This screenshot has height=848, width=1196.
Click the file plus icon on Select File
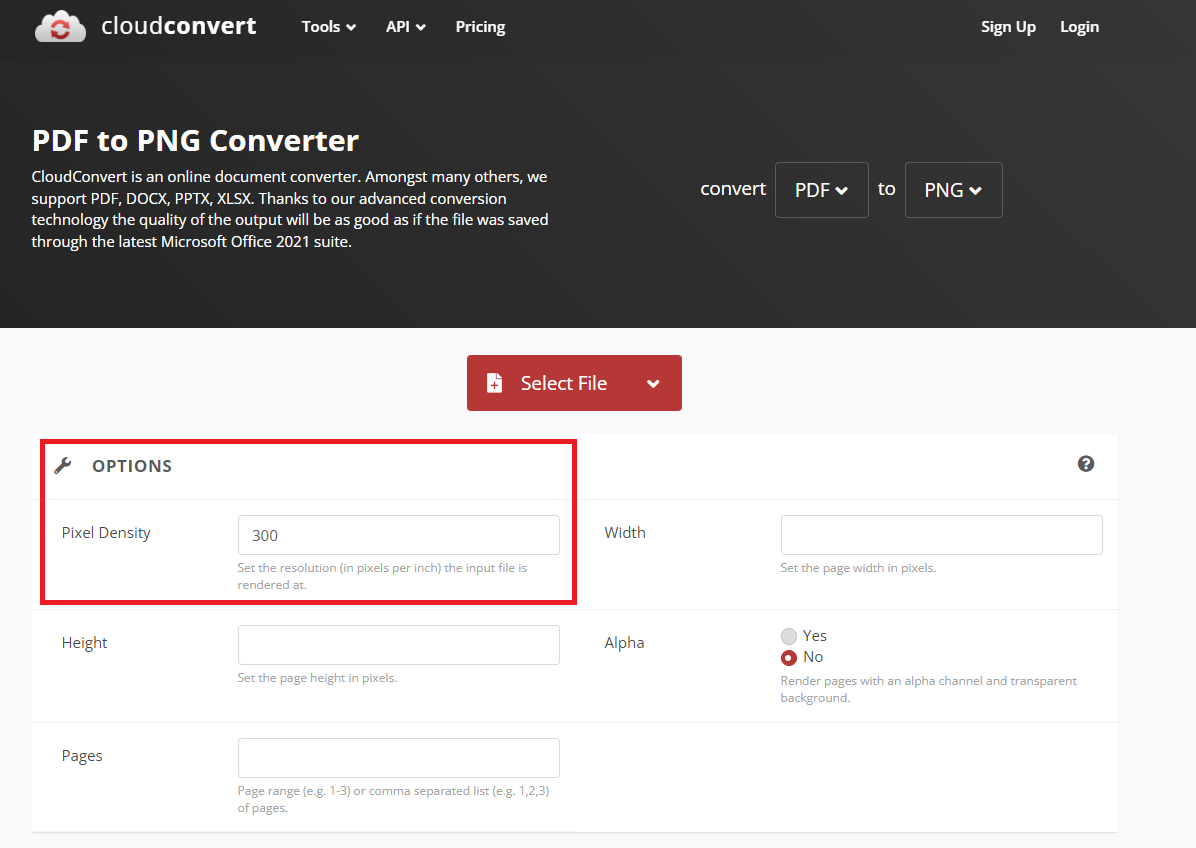494,383
